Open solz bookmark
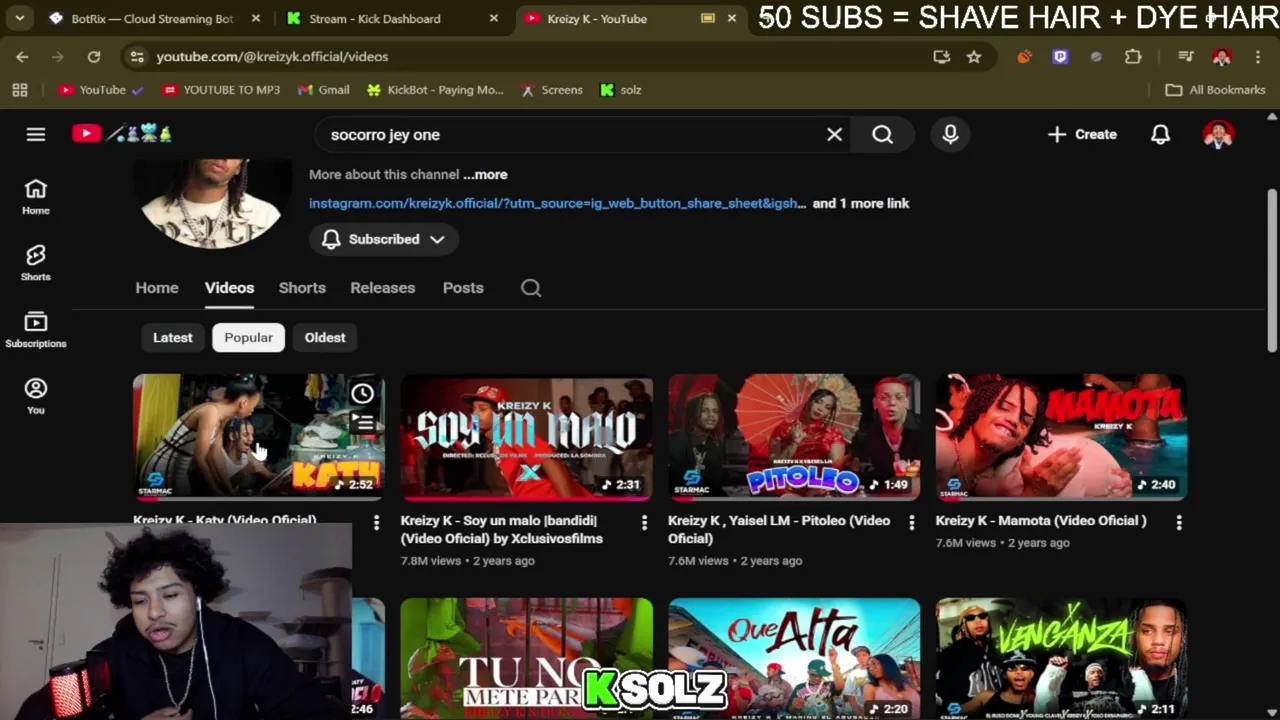Screen dimensions: 1280x720 click(x=620, y=90)
